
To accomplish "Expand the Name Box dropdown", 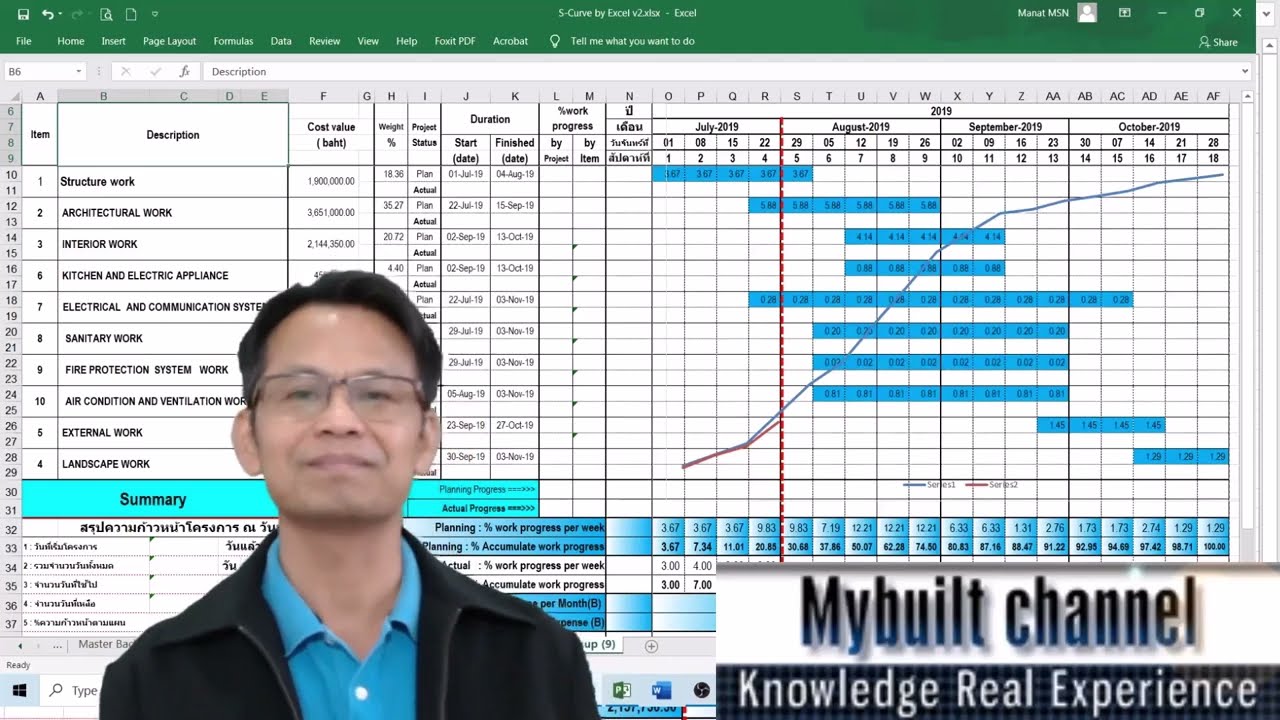I will coord(79,71).
